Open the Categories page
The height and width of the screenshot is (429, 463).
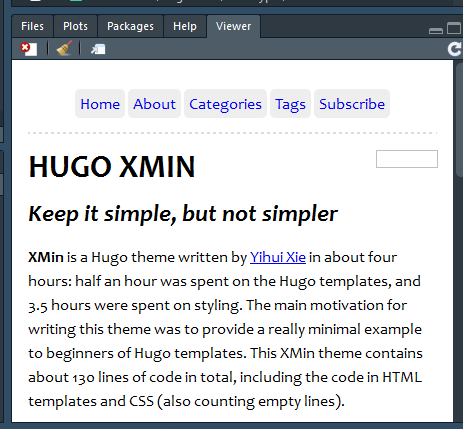tap(225, 104)
